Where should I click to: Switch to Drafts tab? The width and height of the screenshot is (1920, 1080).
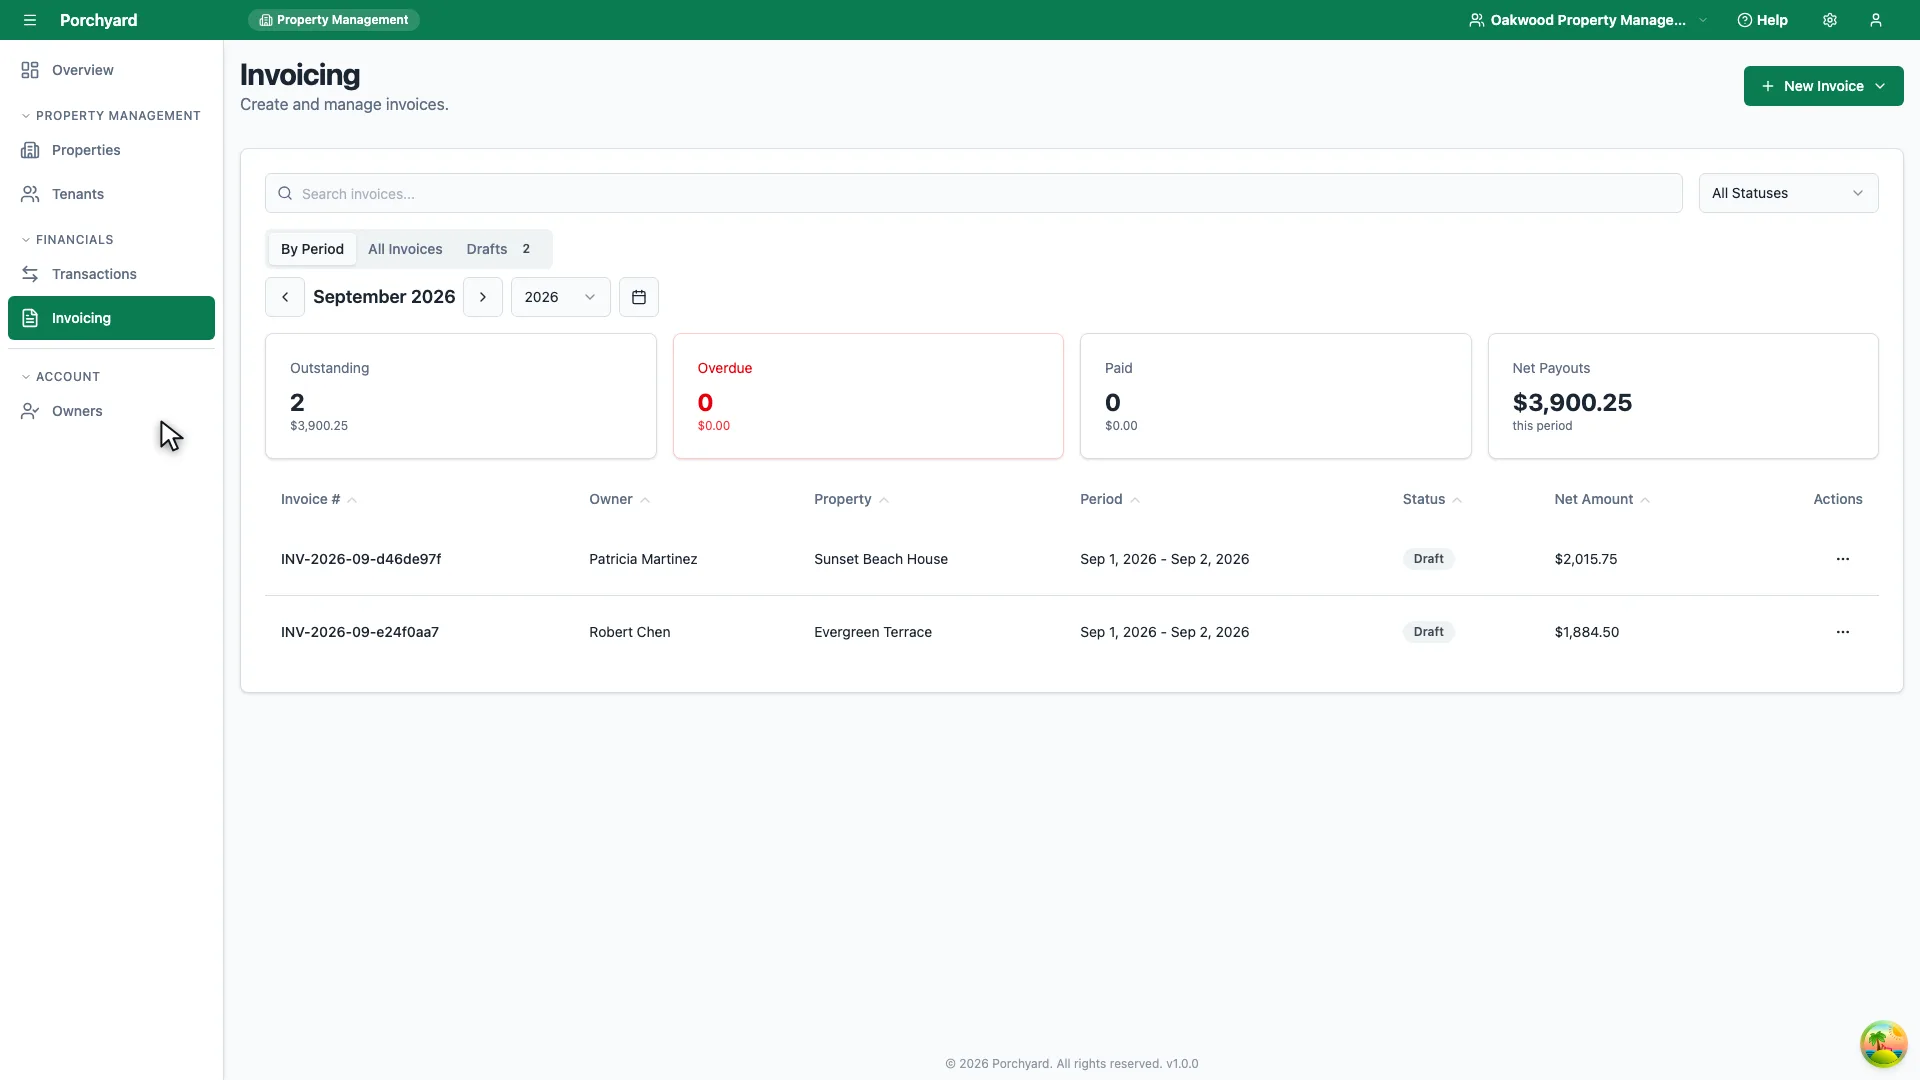tap(498, 249)
